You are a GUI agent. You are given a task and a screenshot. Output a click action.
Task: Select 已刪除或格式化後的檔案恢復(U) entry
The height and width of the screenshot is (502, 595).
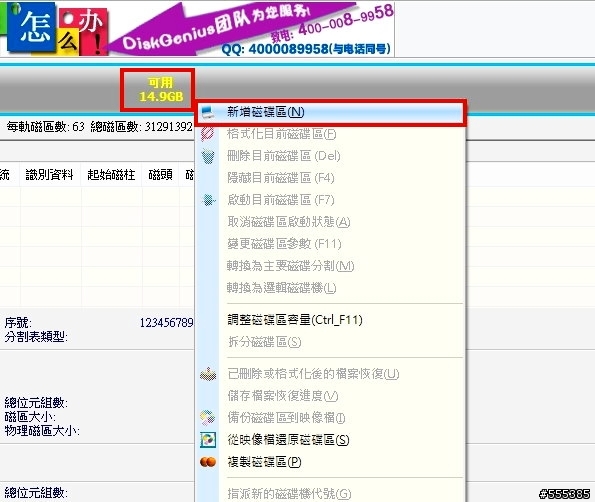313,374
